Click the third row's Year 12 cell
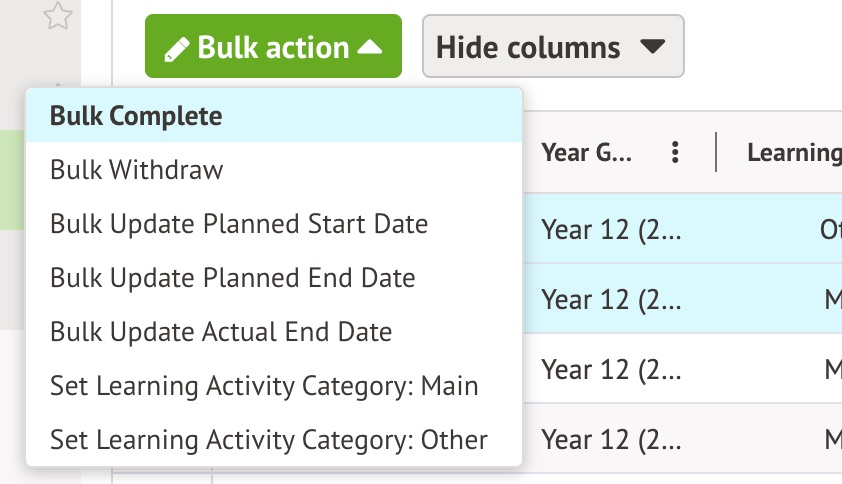Image resolution: width=842 pixels, height=484 pixels. (x=611, y=369)
